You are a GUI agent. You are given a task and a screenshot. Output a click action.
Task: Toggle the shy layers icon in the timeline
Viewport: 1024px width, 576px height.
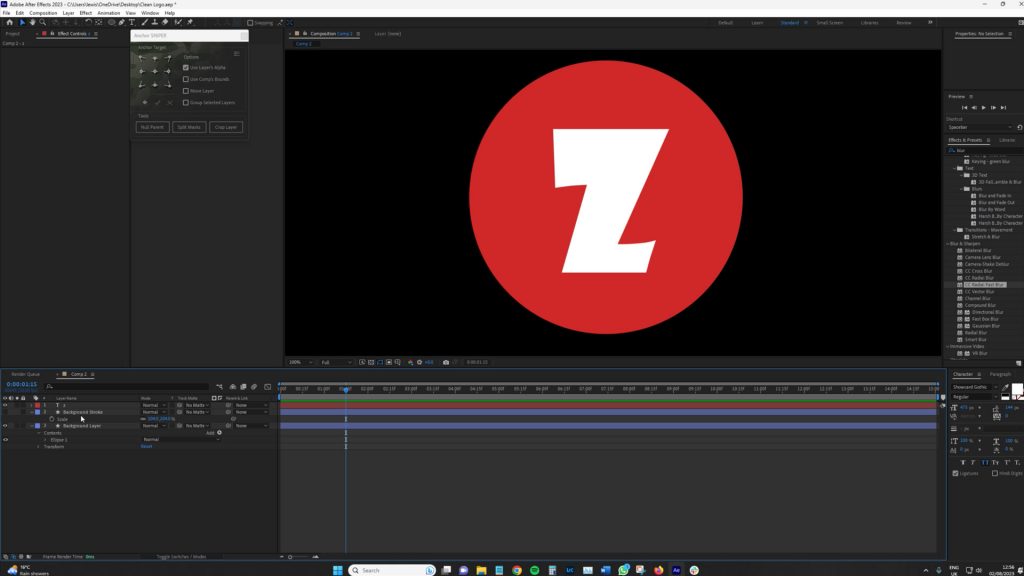(x=232, y=387)
